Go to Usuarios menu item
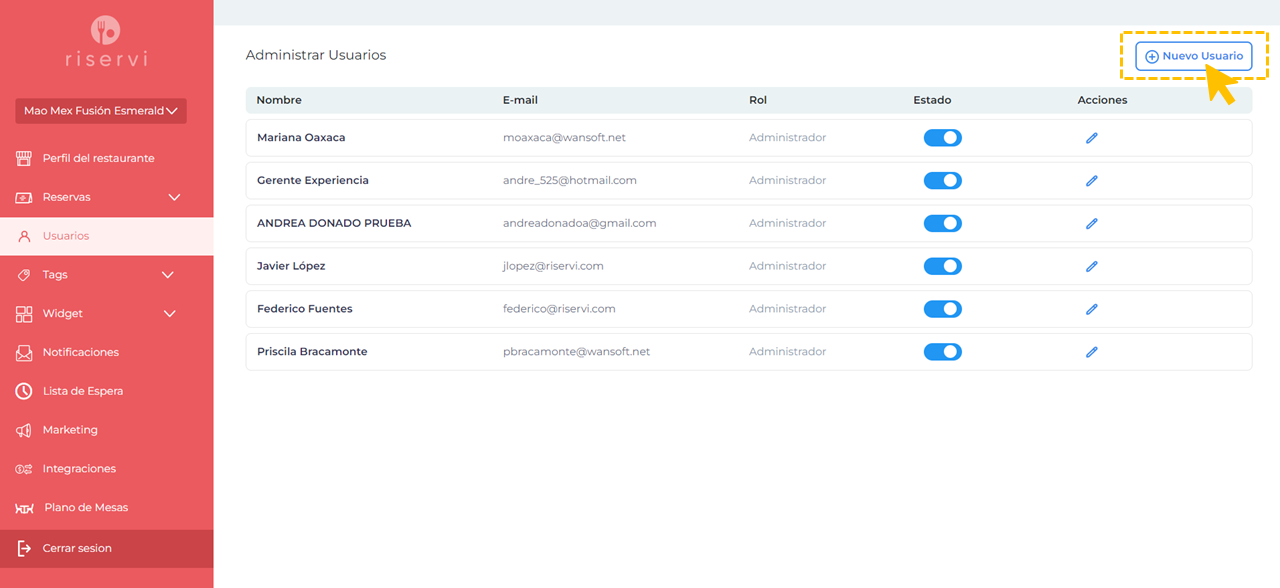The height and width of the screenshot is (588, 1280). click(x=107, y=236)
